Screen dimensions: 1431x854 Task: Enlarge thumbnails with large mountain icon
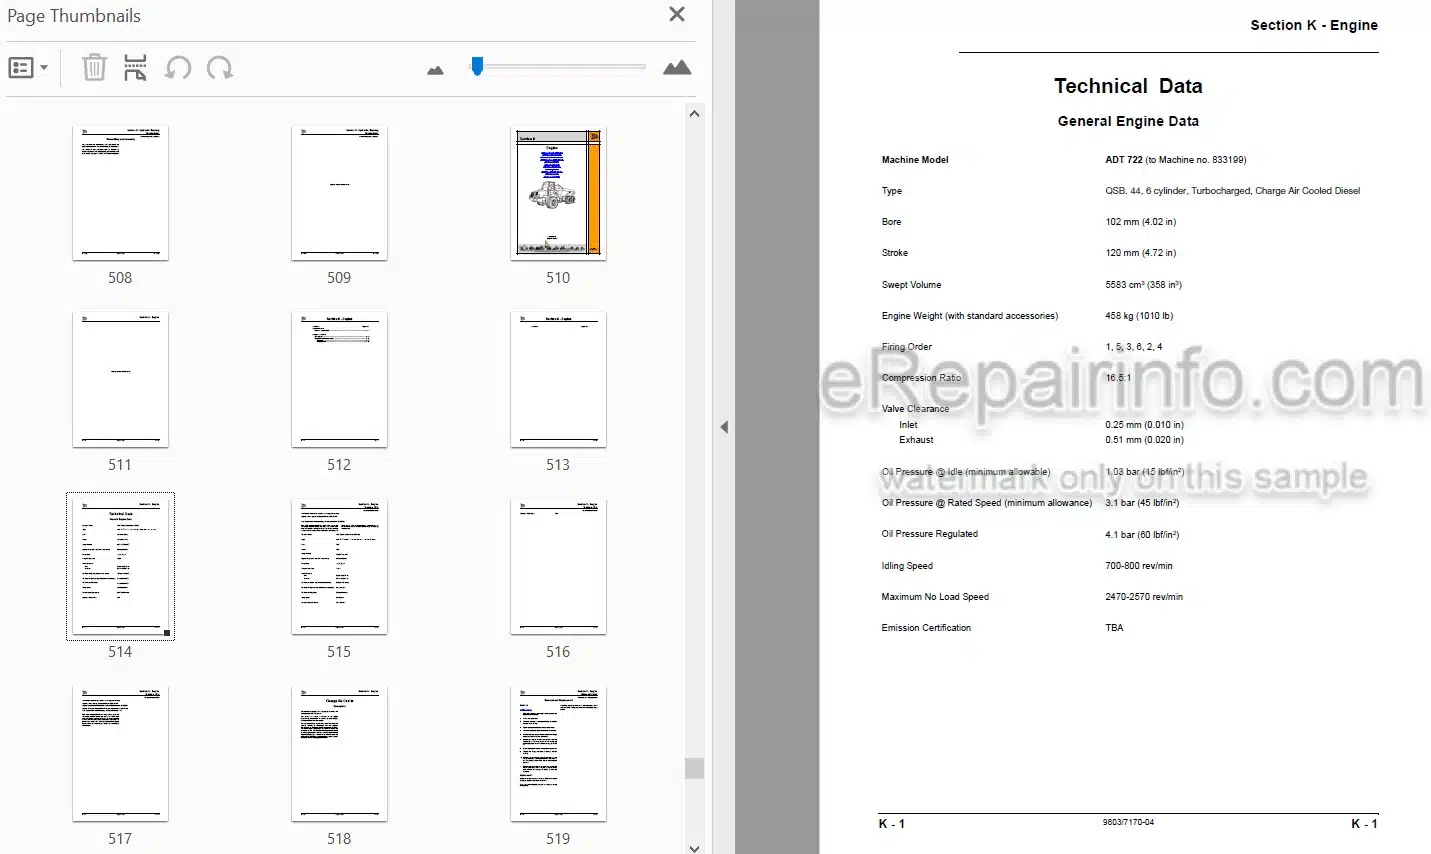point(677,68)
